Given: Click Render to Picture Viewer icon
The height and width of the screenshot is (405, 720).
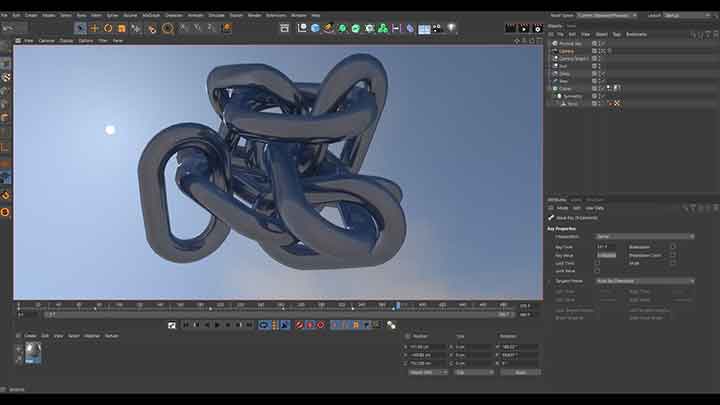Looking at the screenshot, I should (x=524, y=28).
